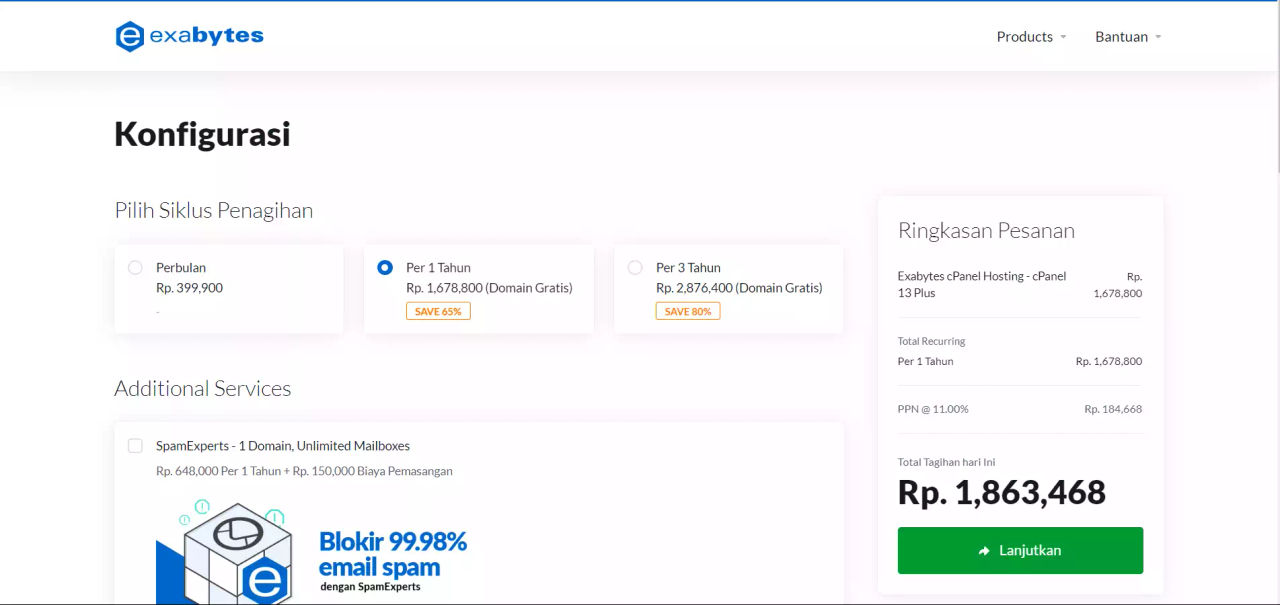Viewport: 1280px width, 605px height.
Task: Tick the SpamExperts add-on checkbox
Action: tap(135, 445)
